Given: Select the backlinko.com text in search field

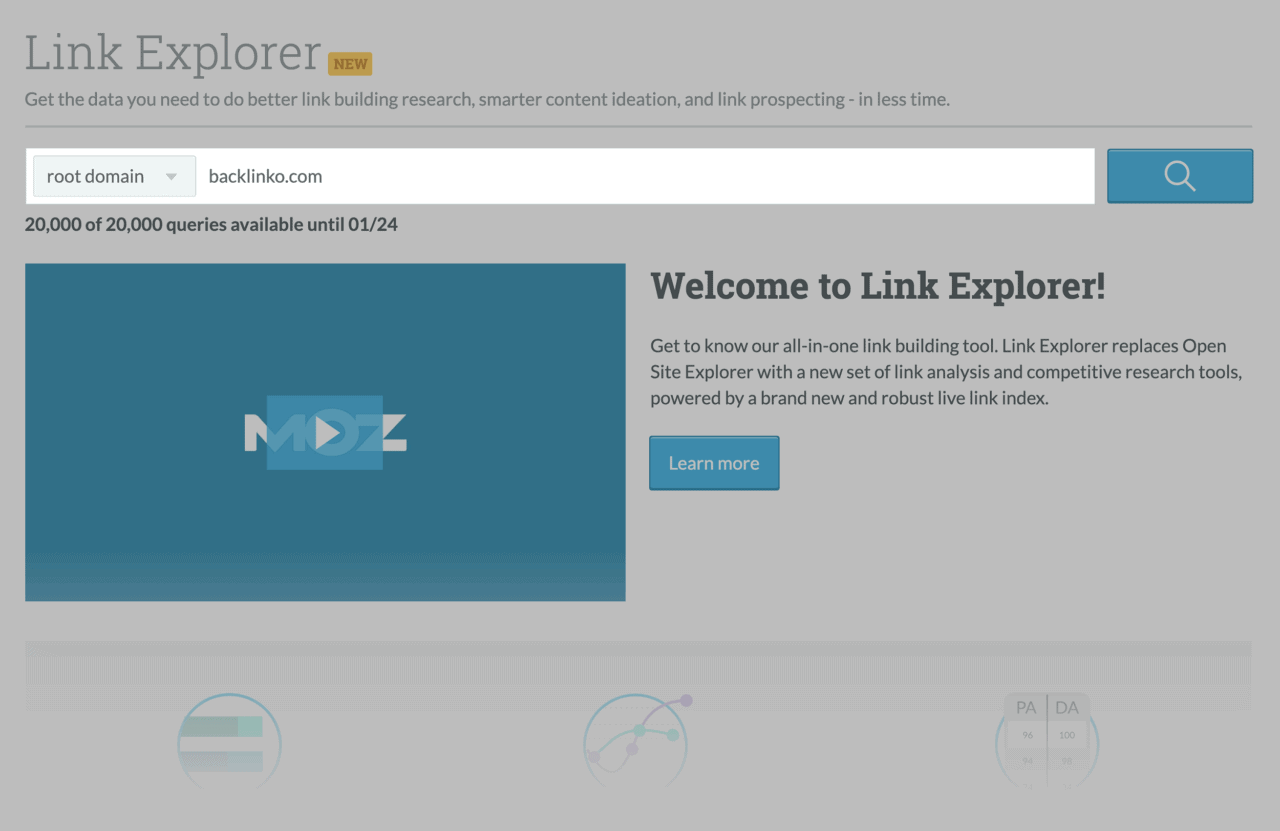Looking at the screenshot, I should tap(264, 176).
